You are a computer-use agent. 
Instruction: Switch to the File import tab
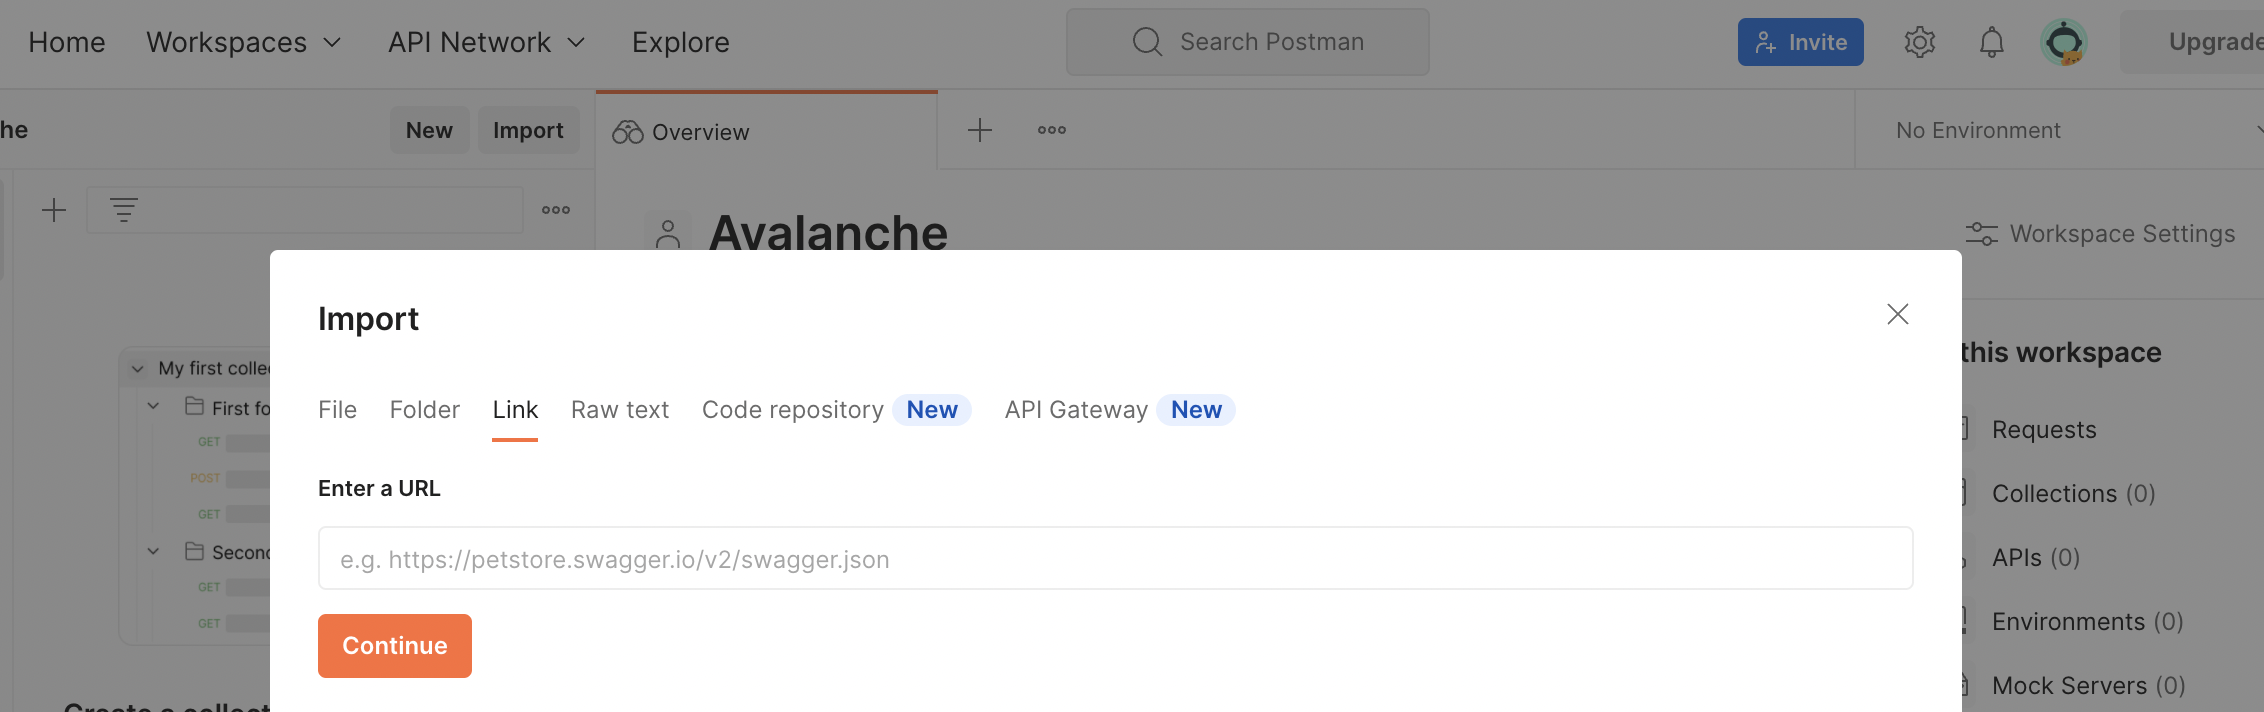(337, 410)
